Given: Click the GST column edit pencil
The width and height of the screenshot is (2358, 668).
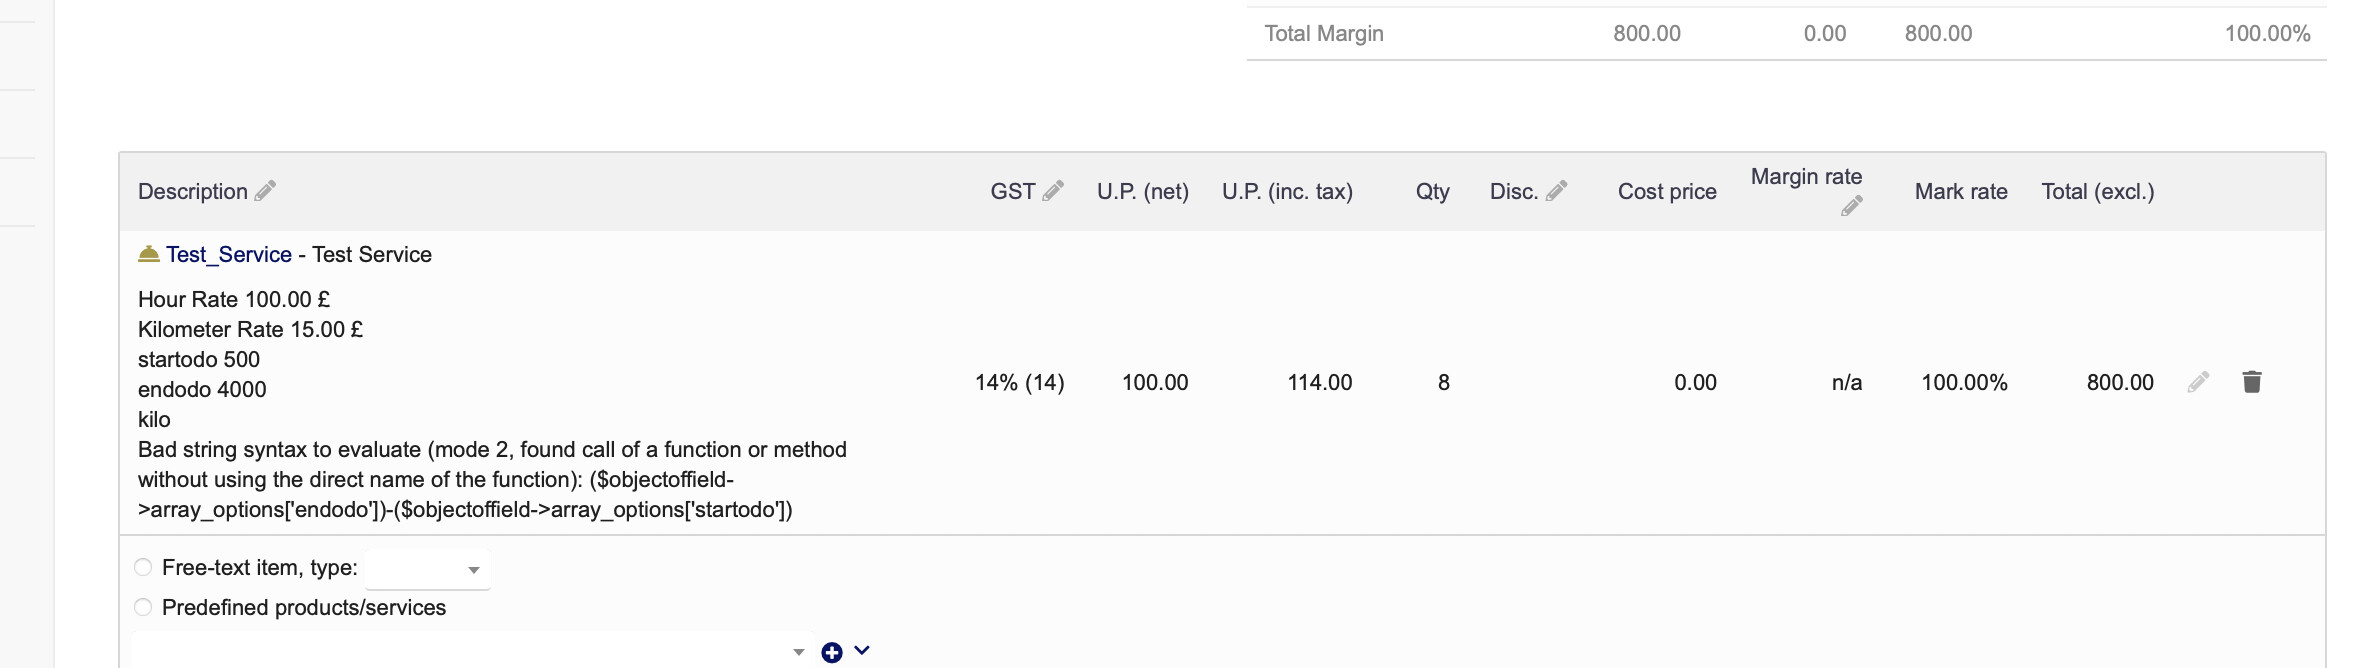Looking at the screenshot, I should click(1053, 191).
